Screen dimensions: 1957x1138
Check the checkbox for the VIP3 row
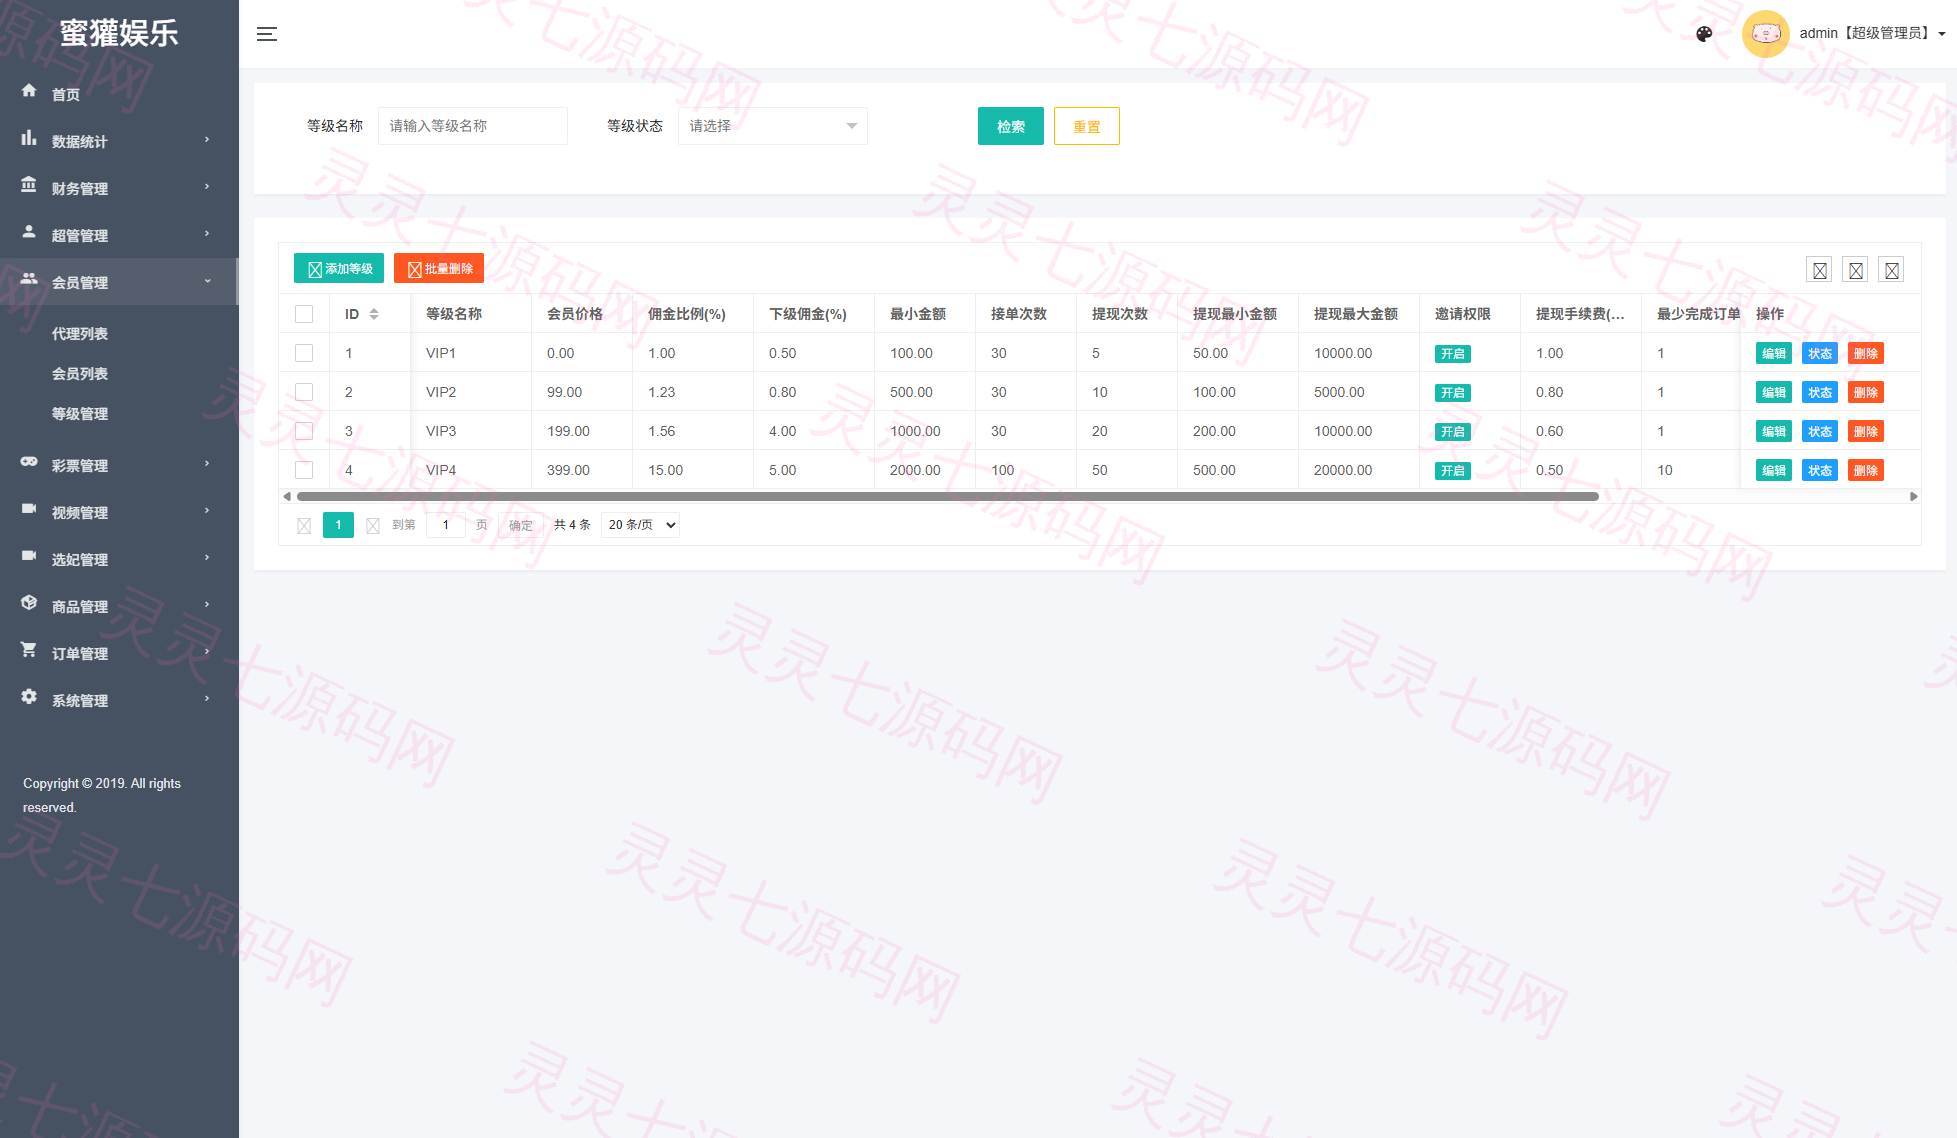(x=304, y=431)
